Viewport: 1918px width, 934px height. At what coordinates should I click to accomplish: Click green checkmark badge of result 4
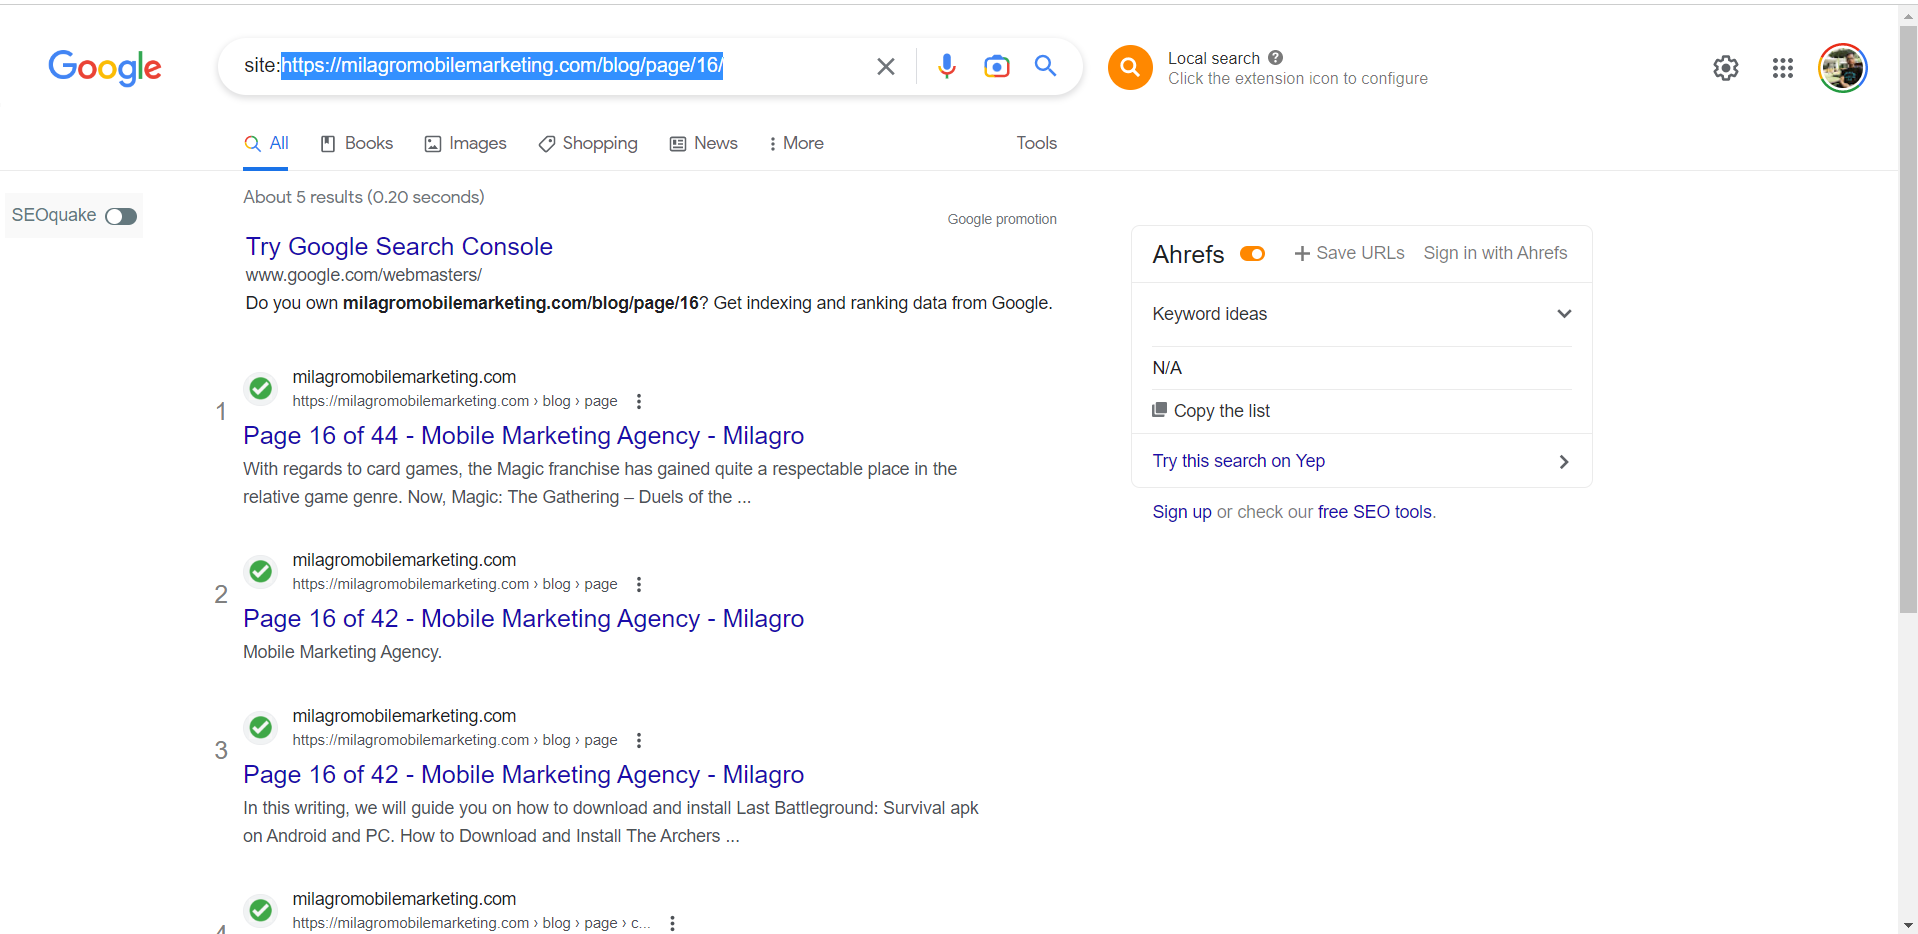coord(261,910)
